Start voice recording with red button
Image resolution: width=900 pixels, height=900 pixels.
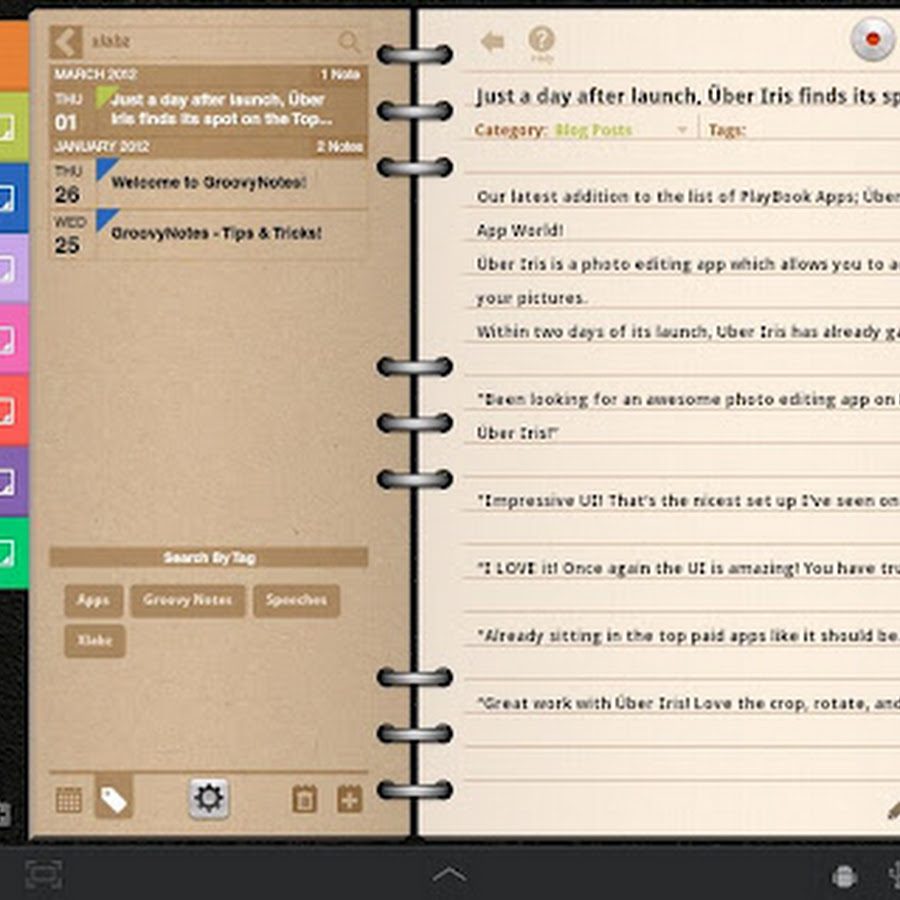[872, 40]
